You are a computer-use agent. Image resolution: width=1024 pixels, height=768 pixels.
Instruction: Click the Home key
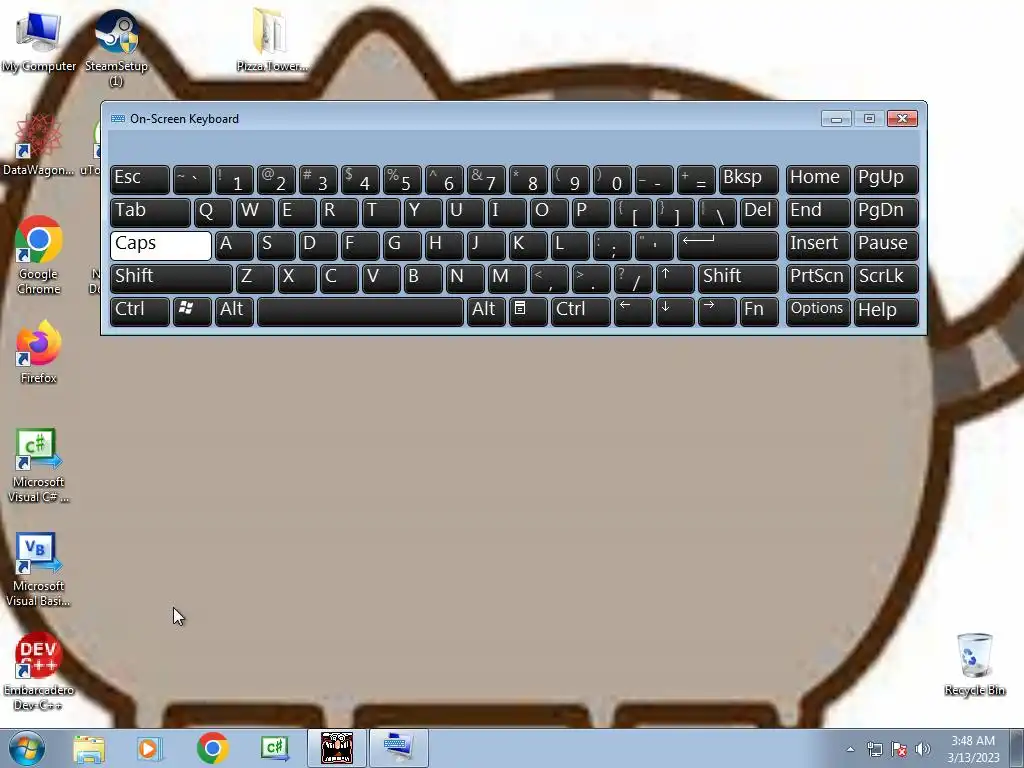(818, 180)
